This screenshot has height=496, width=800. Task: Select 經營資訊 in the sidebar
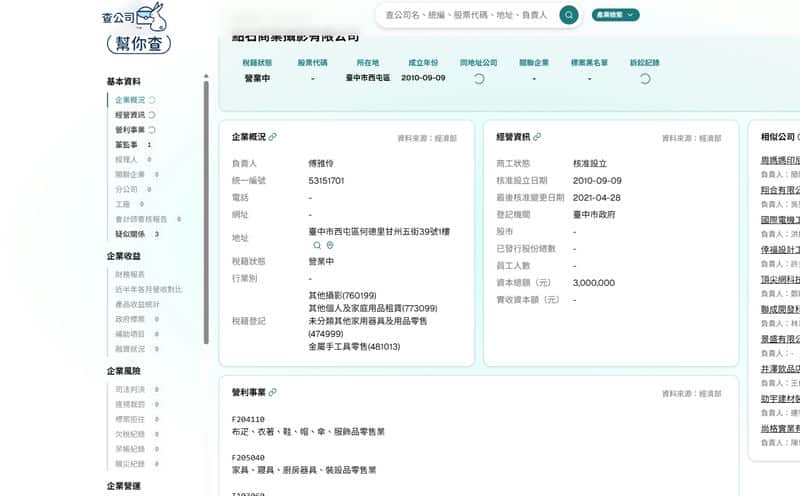(x=130, y=115)
